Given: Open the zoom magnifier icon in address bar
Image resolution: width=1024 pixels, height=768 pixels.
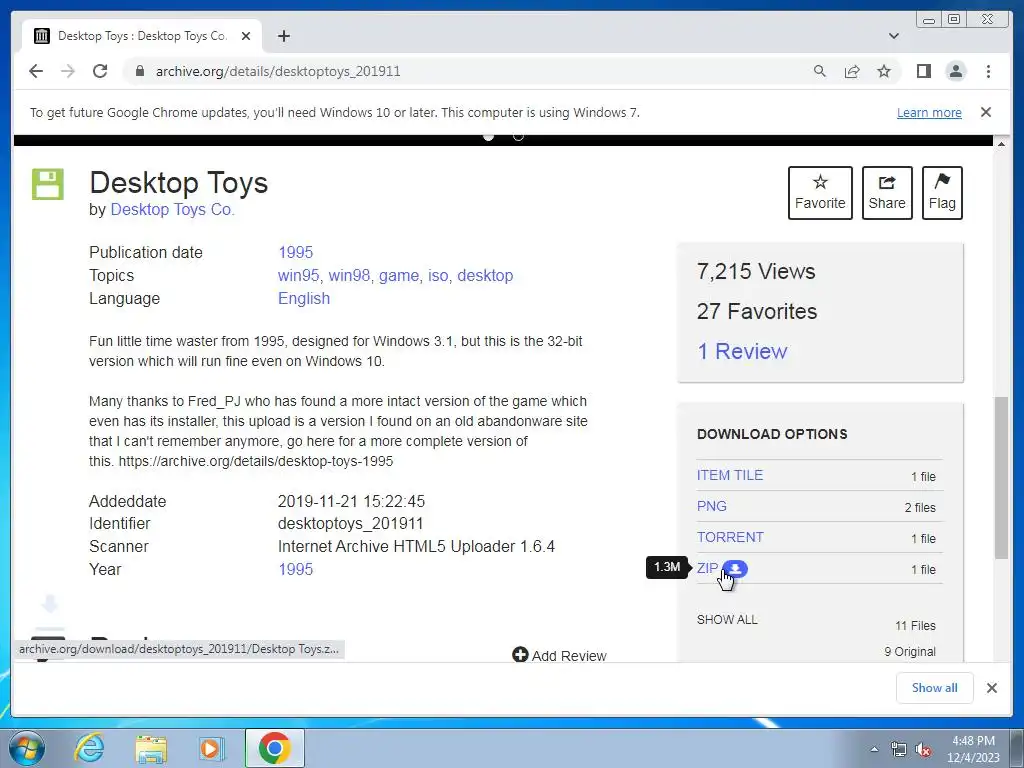Looking at the screenshot, I should point(820,71).
